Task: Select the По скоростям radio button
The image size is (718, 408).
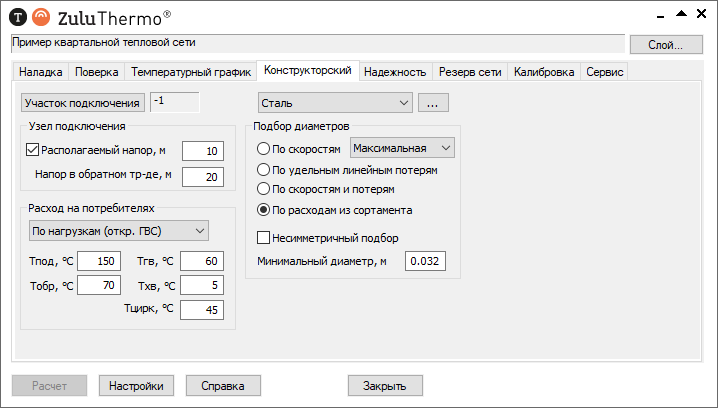Action: coord(264,148)
